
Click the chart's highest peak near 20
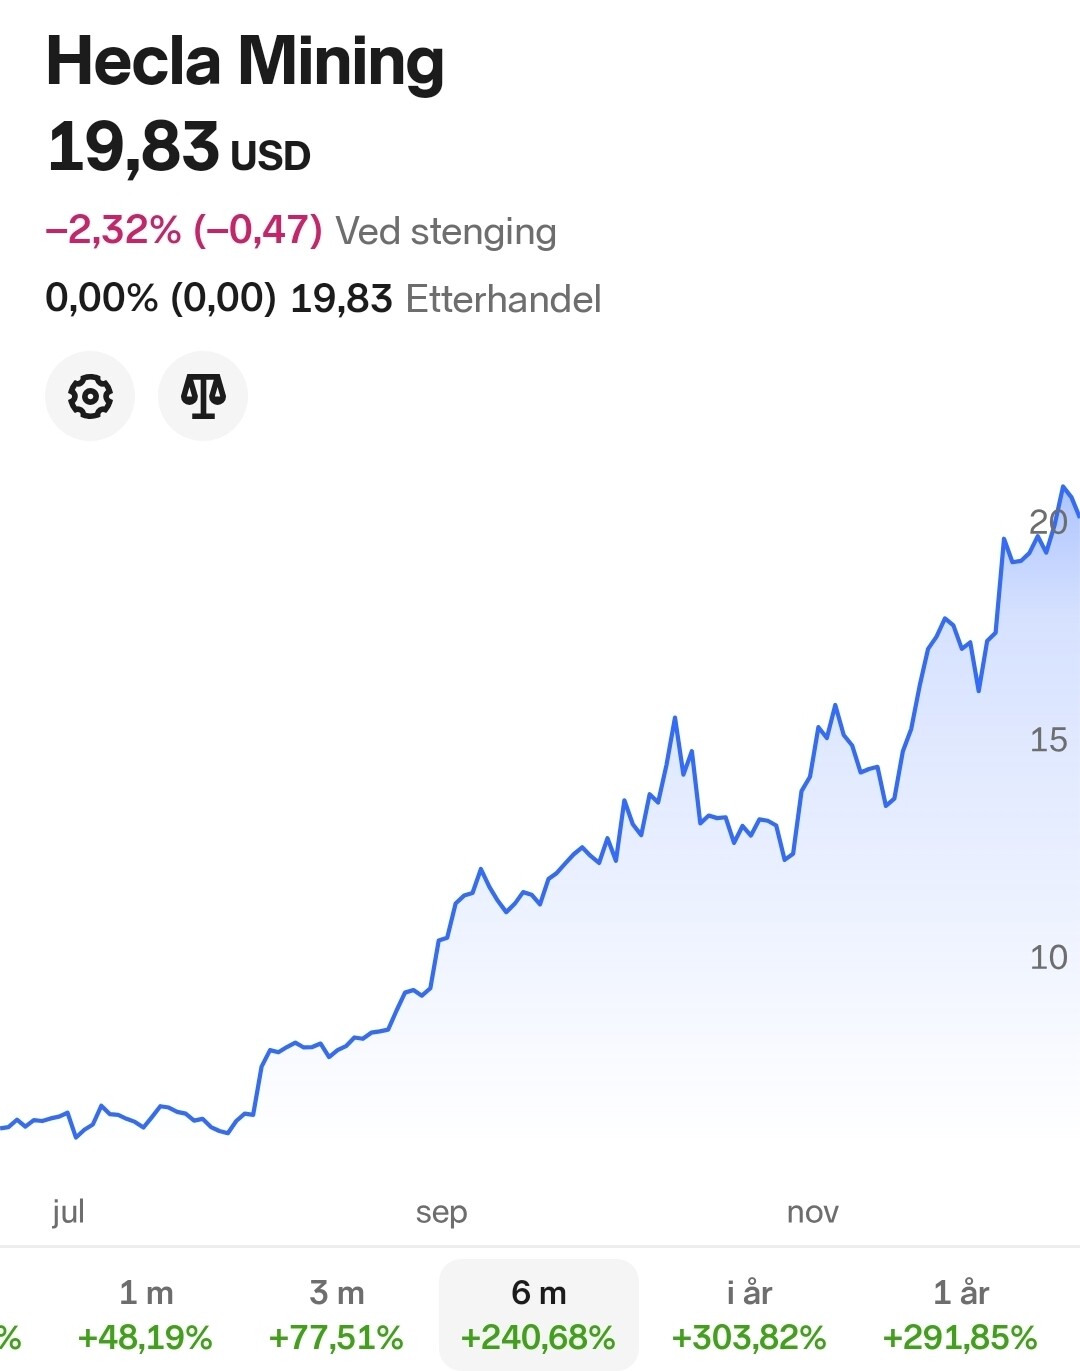[x=1063, y=488]
